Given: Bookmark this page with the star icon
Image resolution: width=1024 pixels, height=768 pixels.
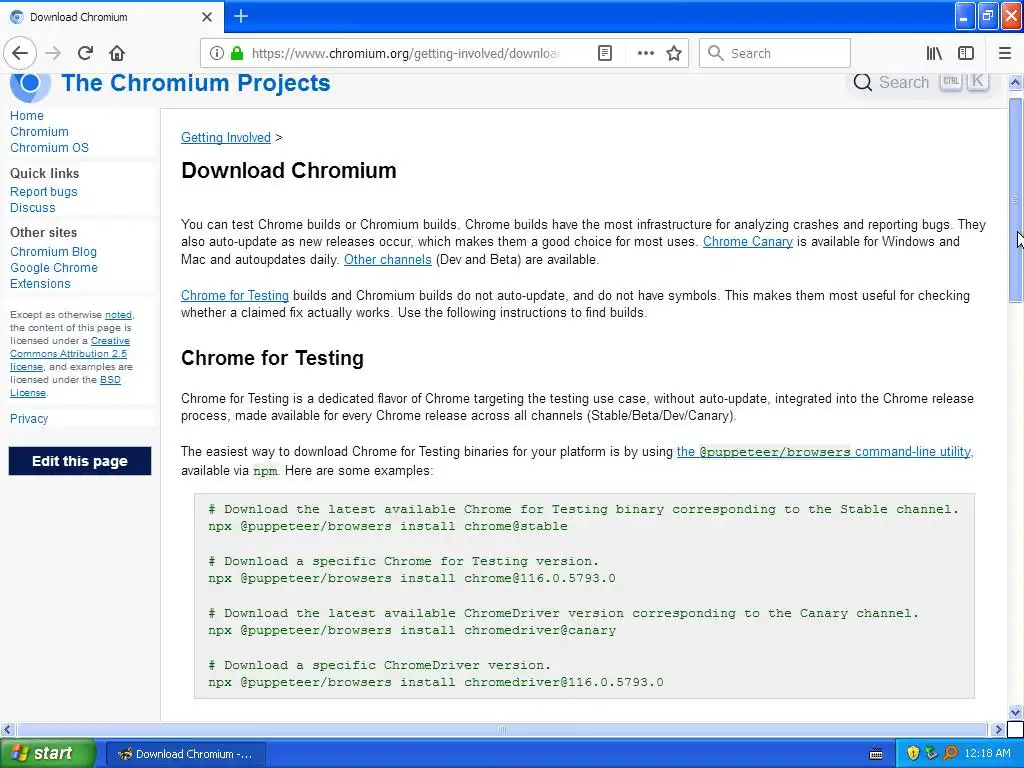Looking at the screenshot, I should [674, 54].
